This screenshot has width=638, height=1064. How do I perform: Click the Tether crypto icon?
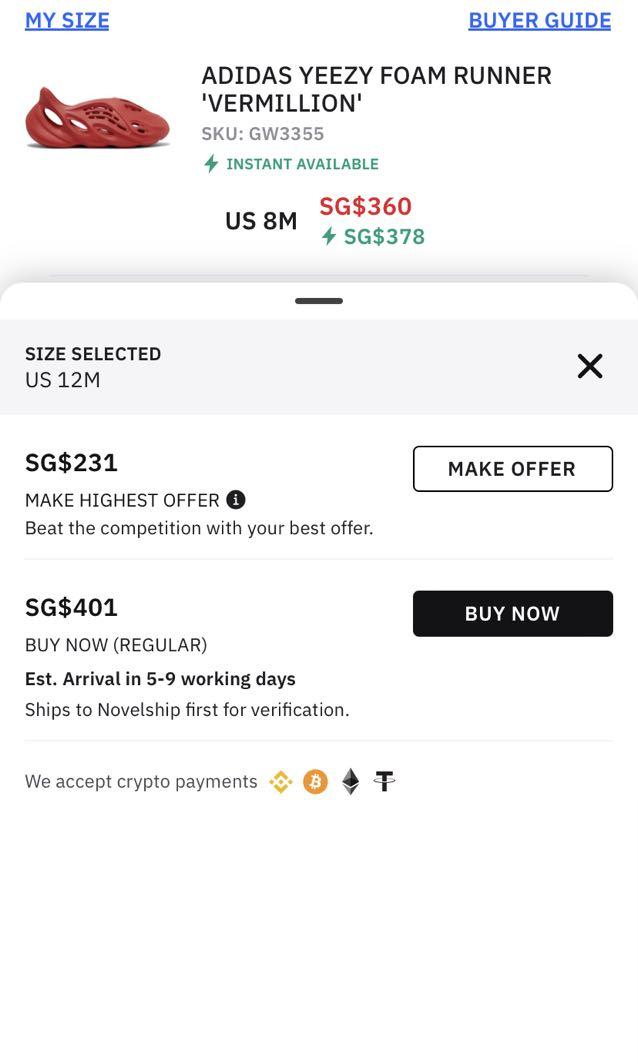coord(385,782)
